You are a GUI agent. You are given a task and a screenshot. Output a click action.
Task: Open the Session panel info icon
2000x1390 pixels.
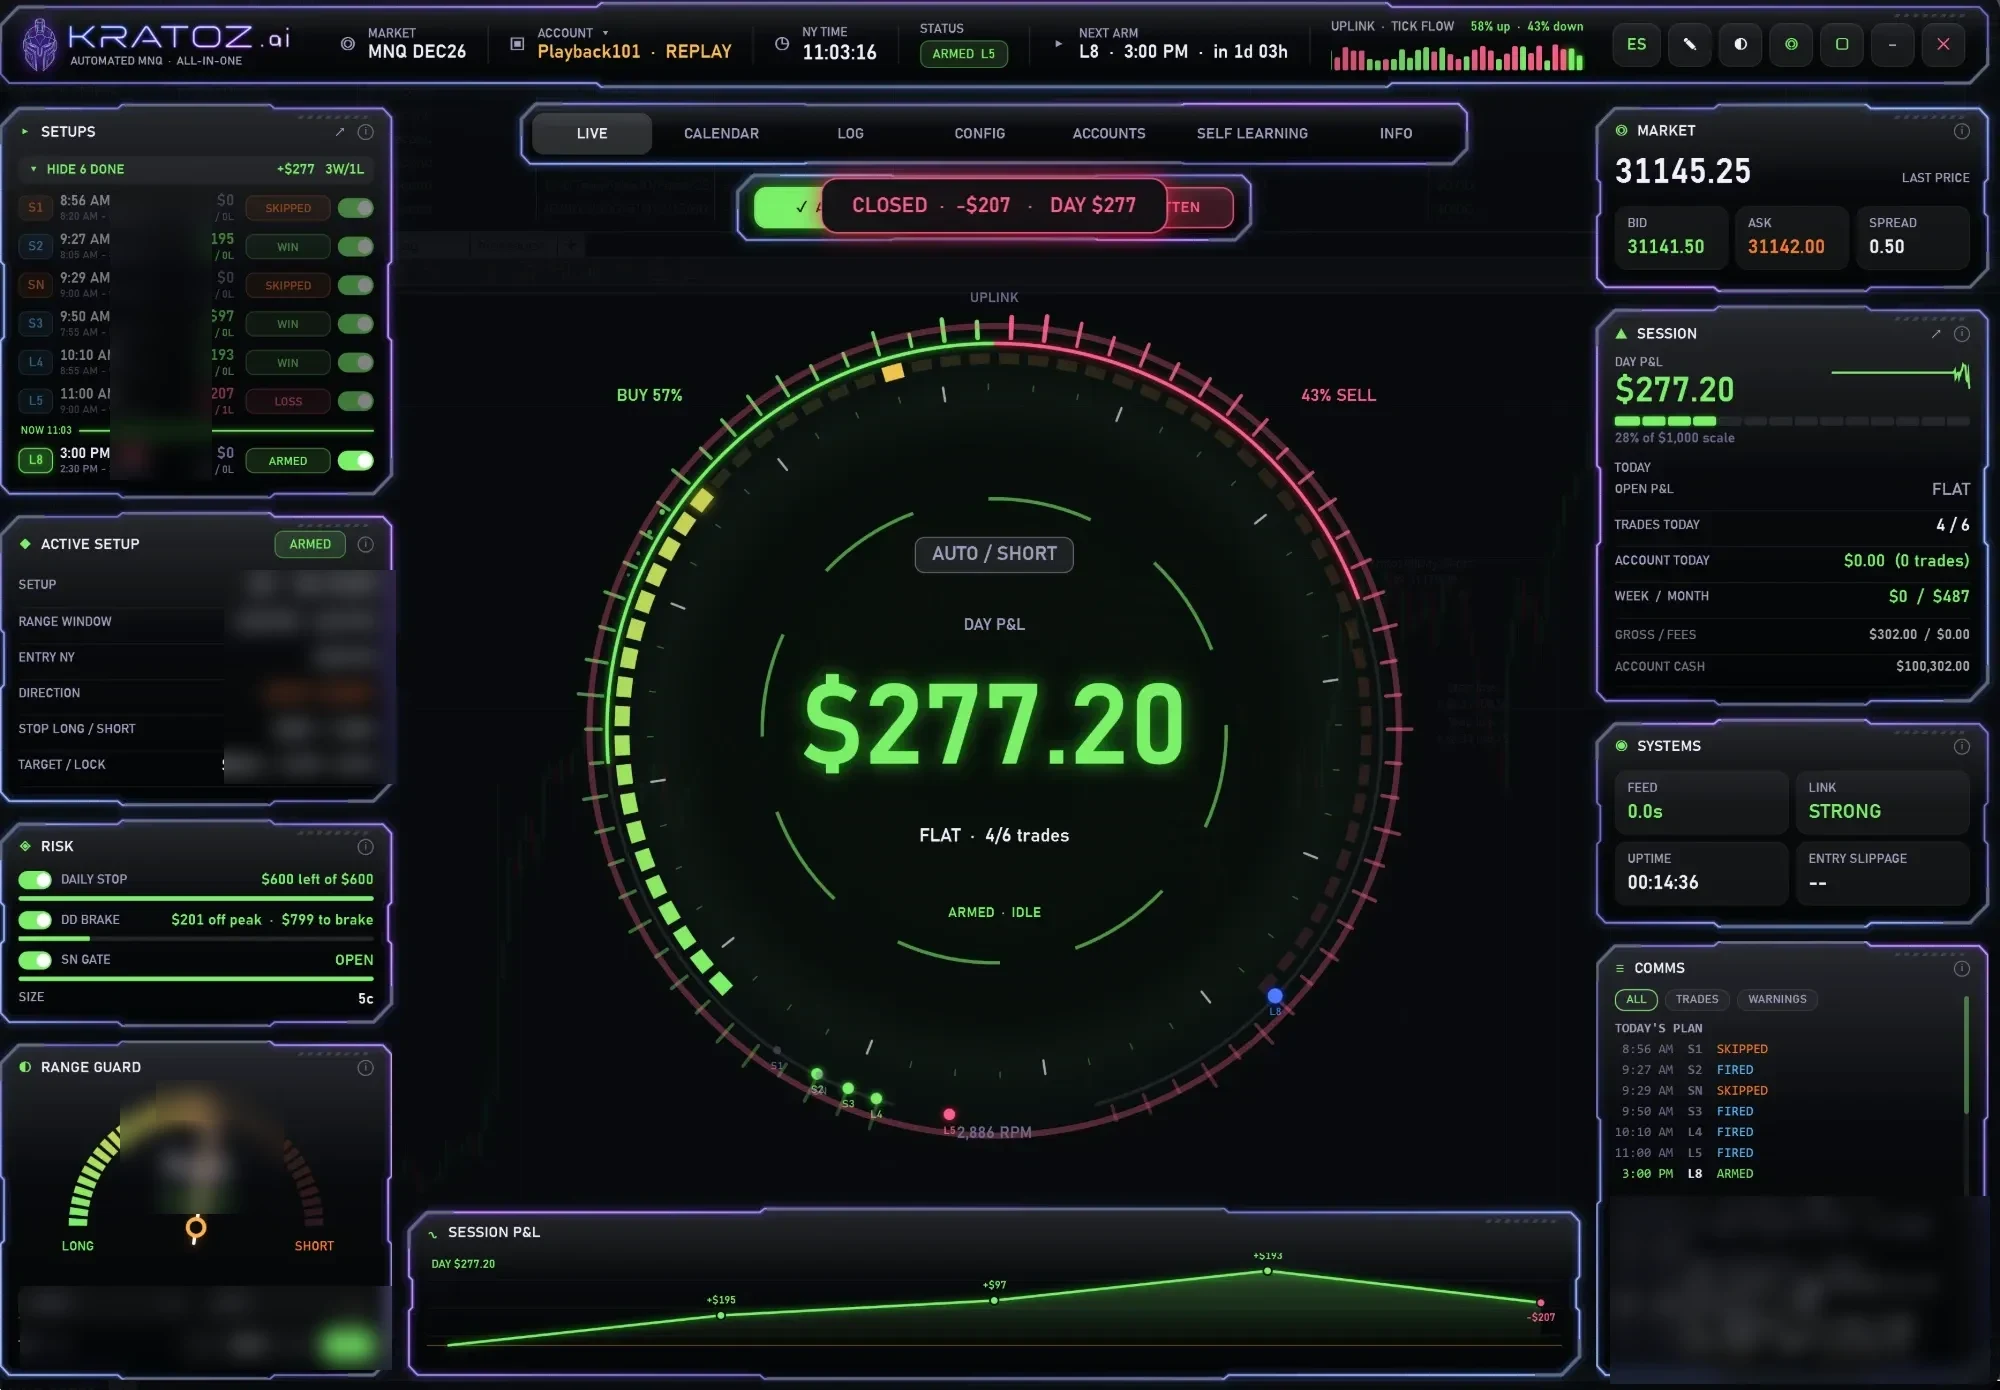(1962, 334)
